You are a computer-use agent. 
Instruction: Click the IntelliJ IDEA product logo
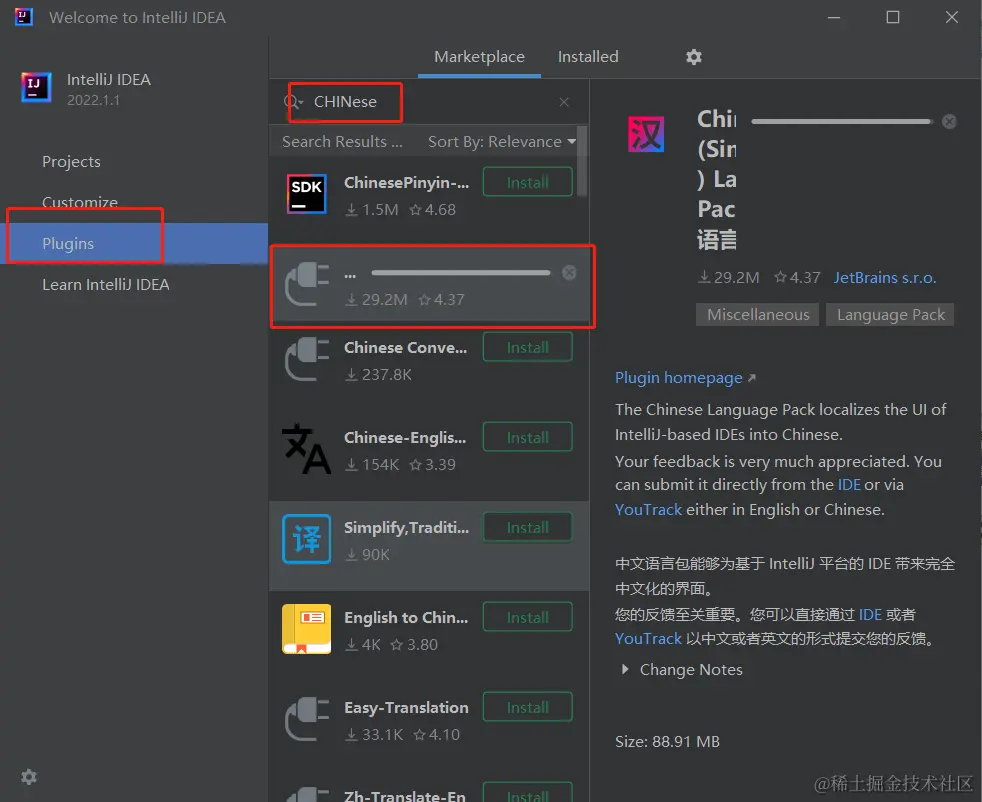point(36,87)
